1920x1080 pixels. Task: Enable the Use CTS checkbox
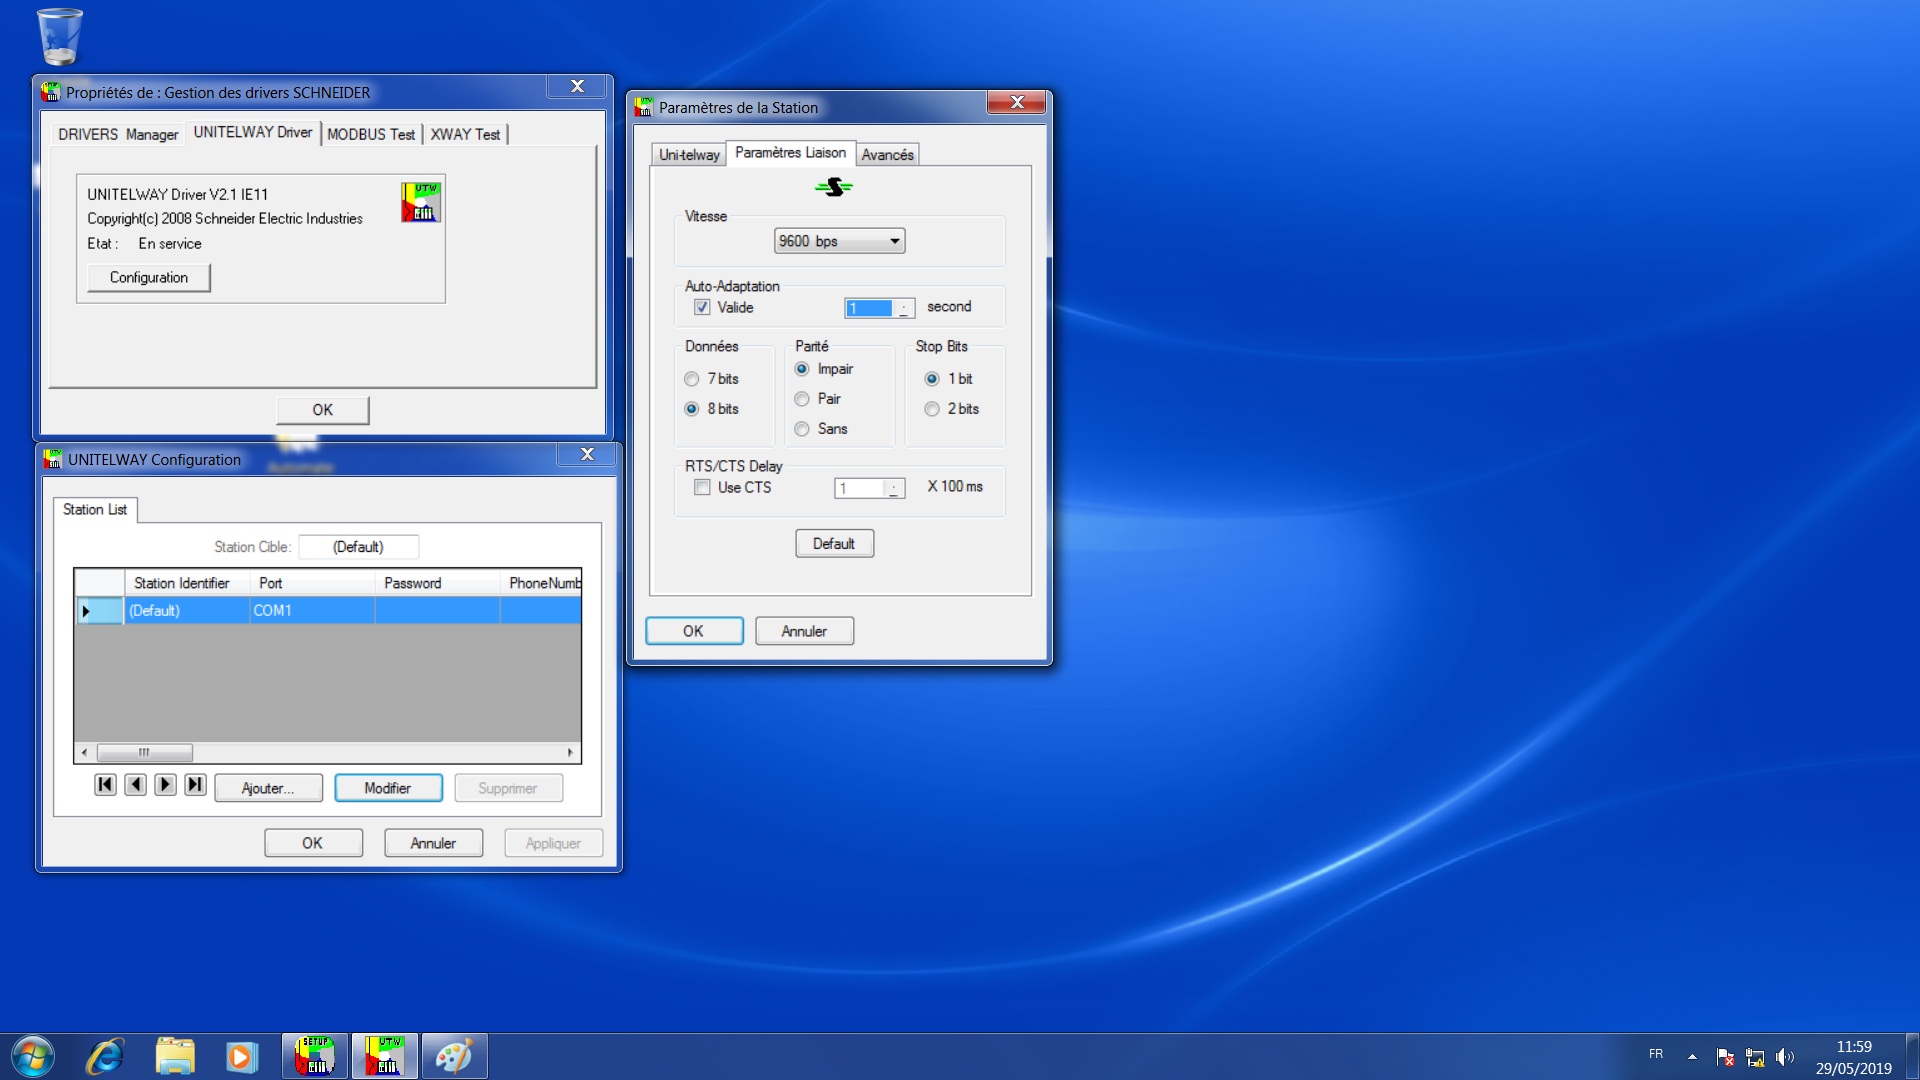pos(702,487)
